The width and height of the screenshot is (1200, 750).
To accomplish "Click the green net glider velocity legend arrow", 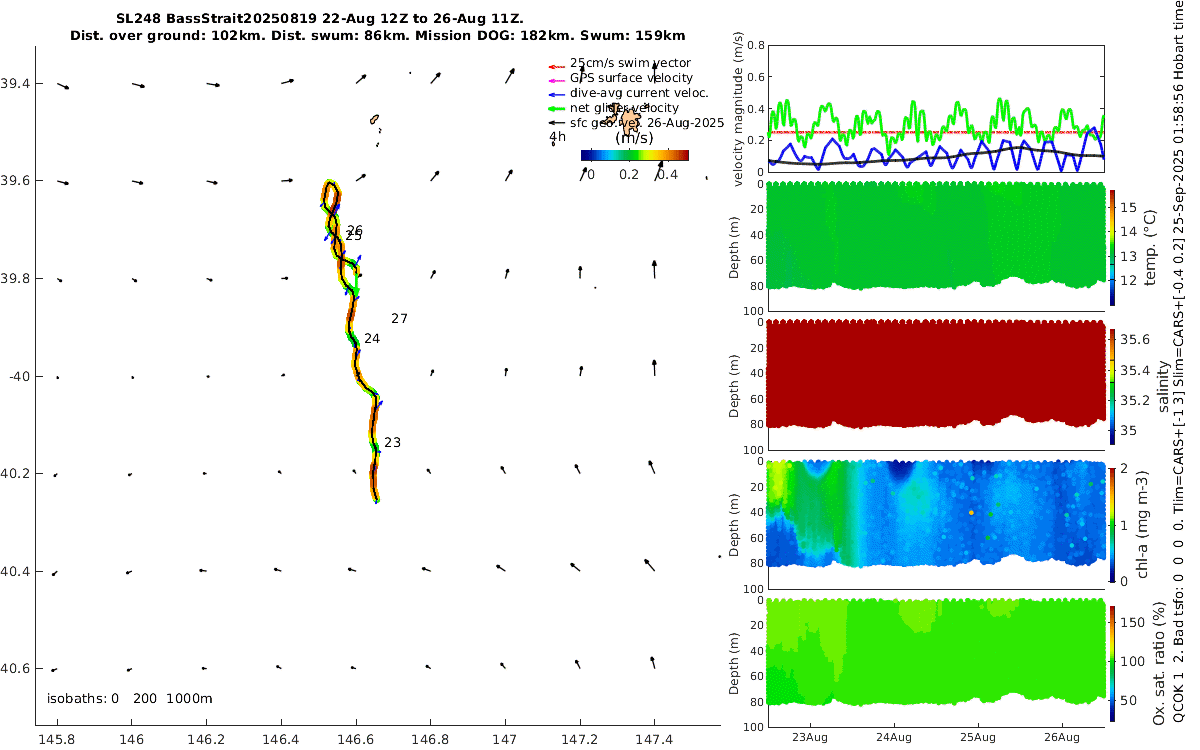I will click(556, 108).
